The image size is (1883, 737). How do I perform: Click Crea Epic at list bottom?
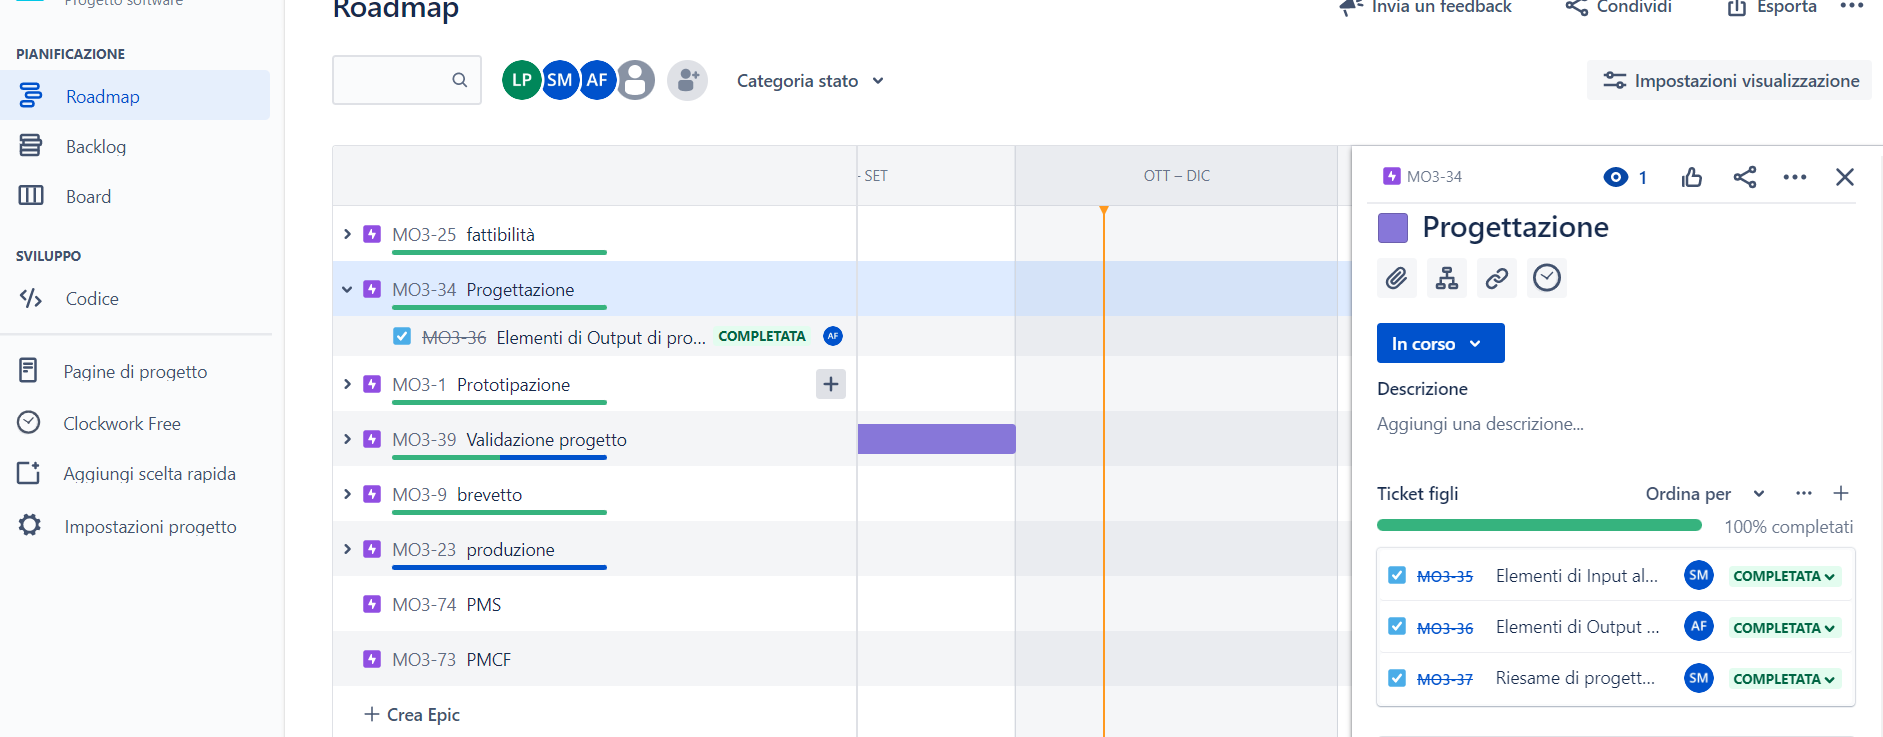[412, 714]
